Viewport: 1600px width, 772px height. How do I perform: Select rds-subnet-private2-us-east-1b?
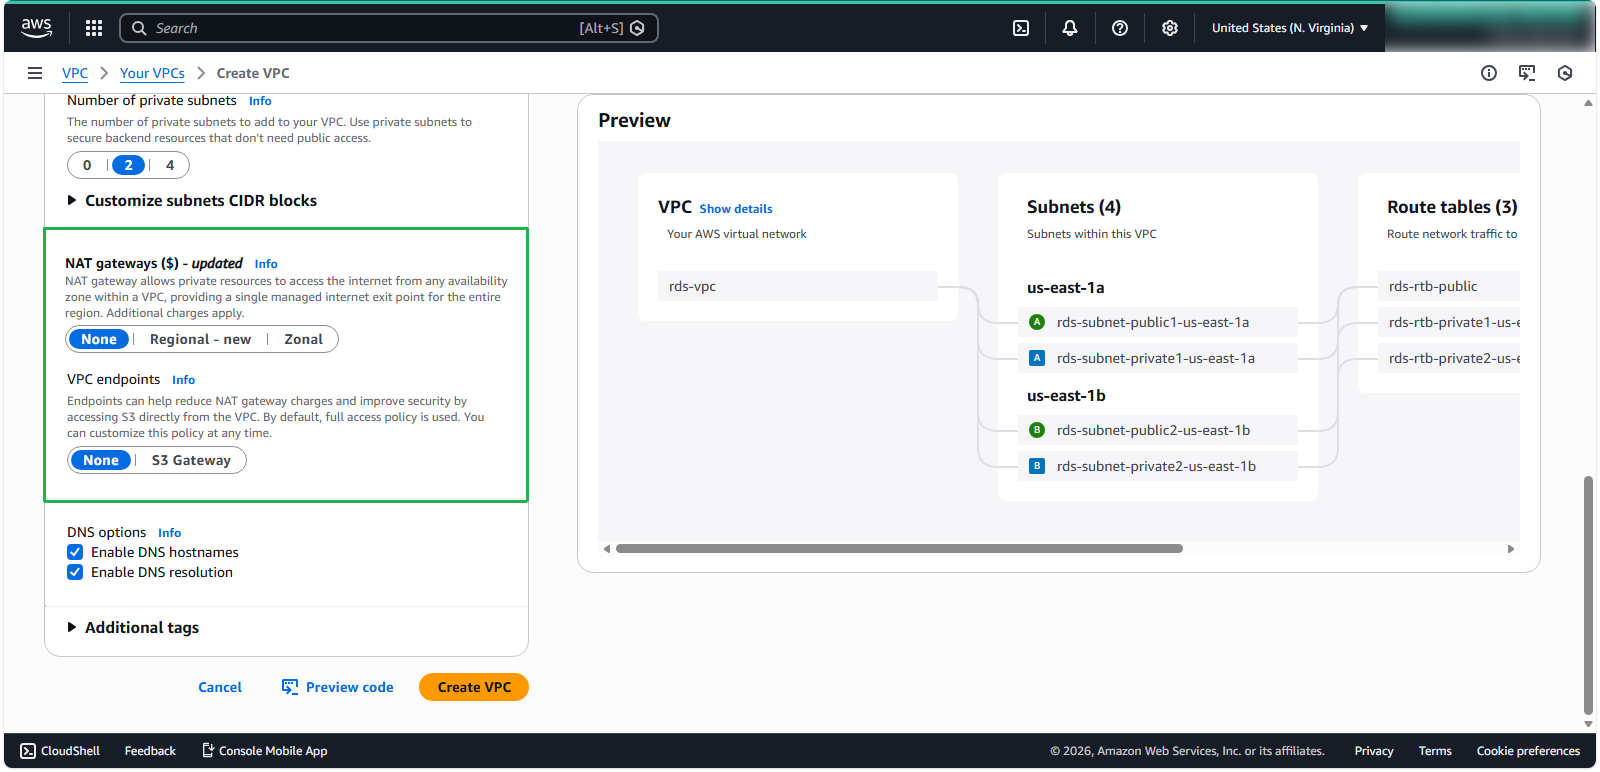1158,466
